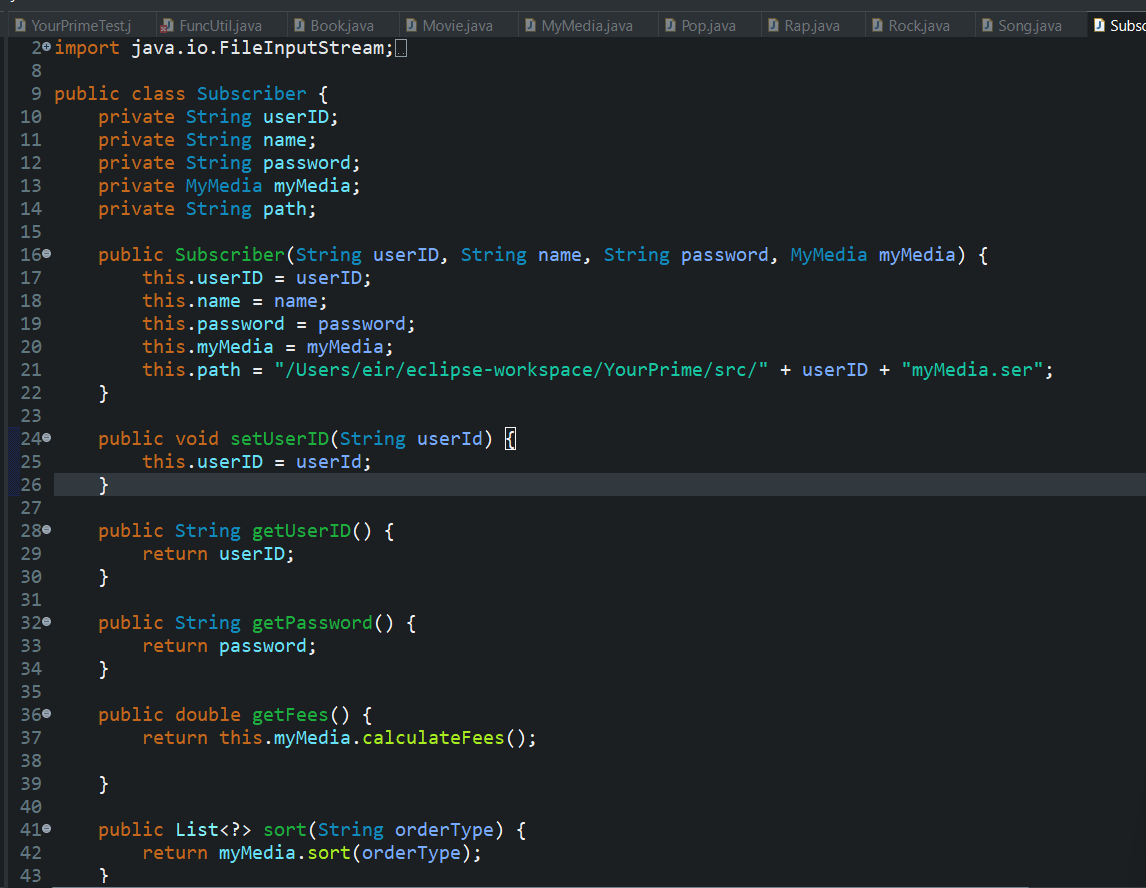Collapse the sort method fold on line 41
The width and height of the screenshot is (1146, 888).
45,829
